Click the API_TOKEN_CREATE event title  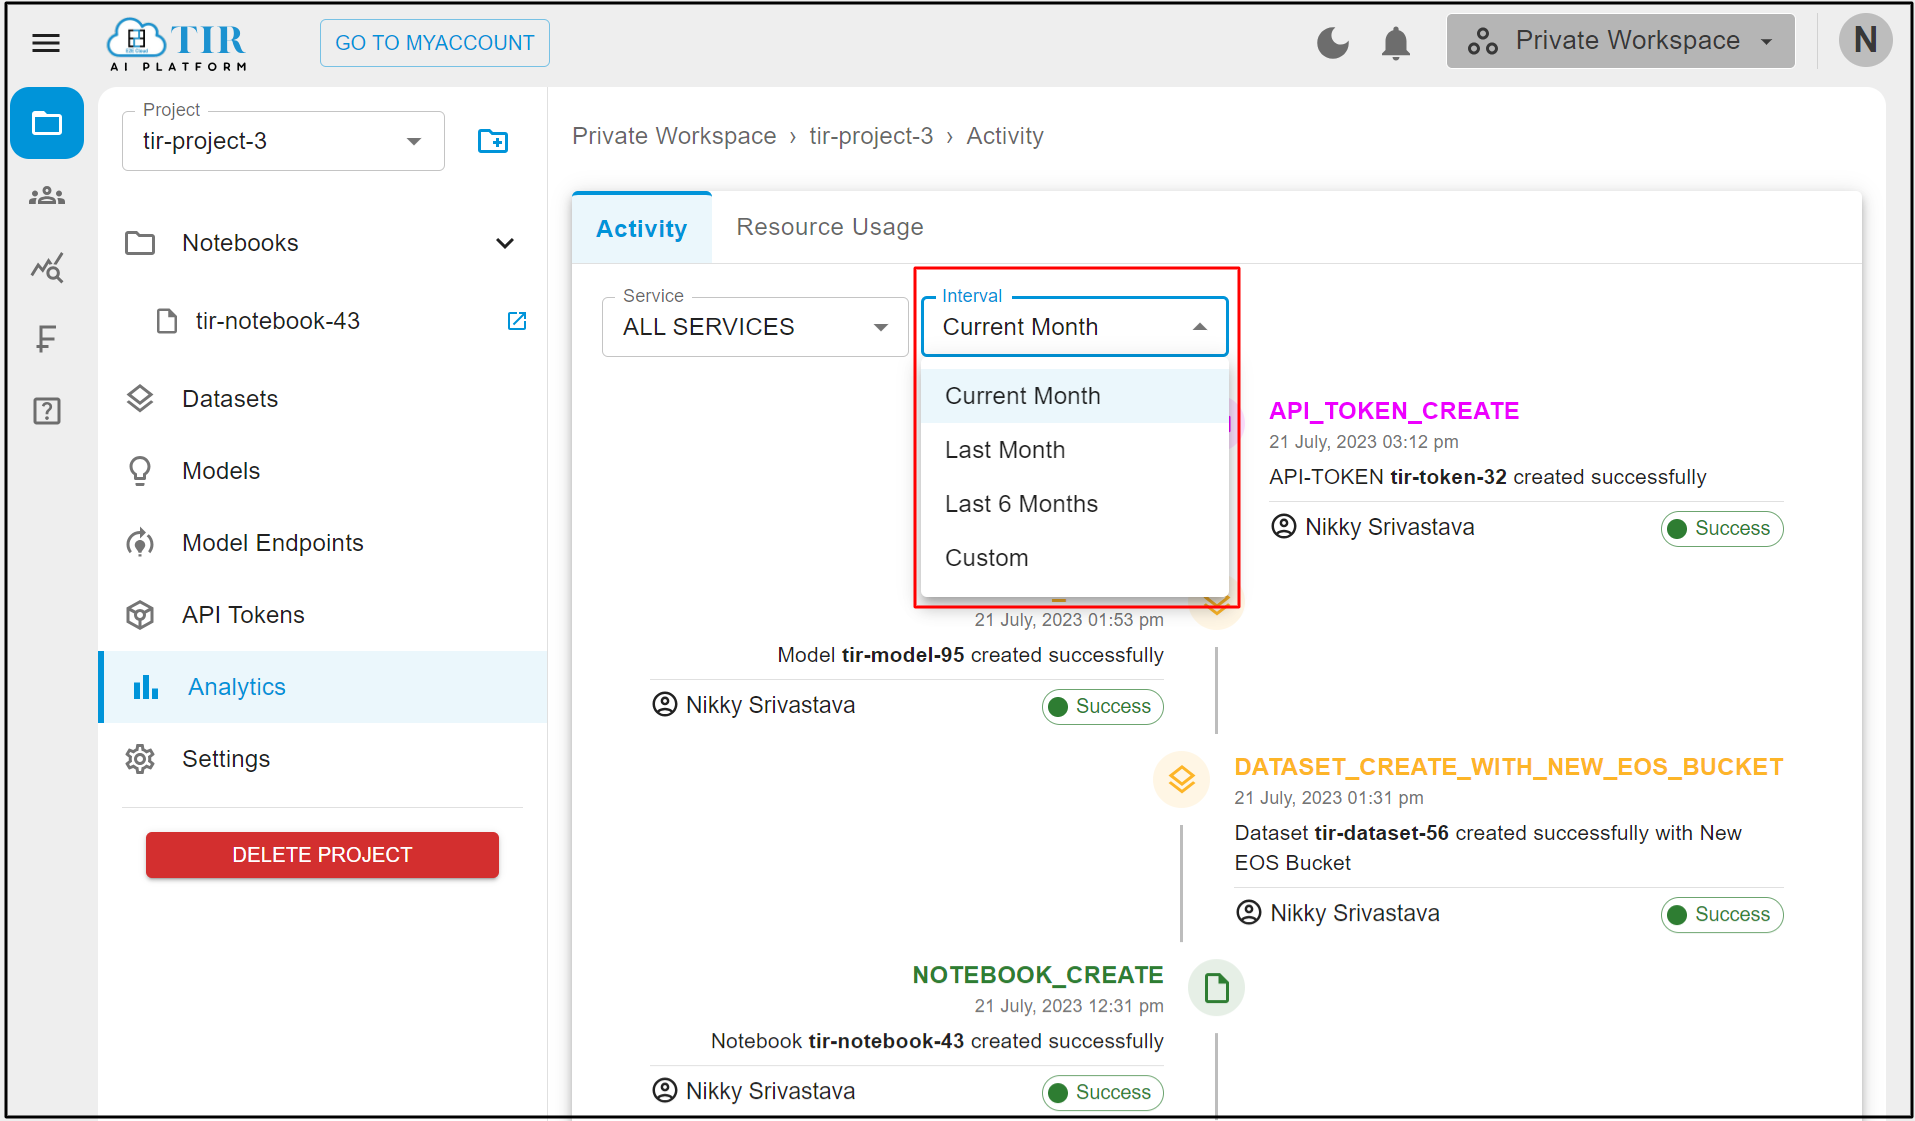click(x=1394, y=411)
